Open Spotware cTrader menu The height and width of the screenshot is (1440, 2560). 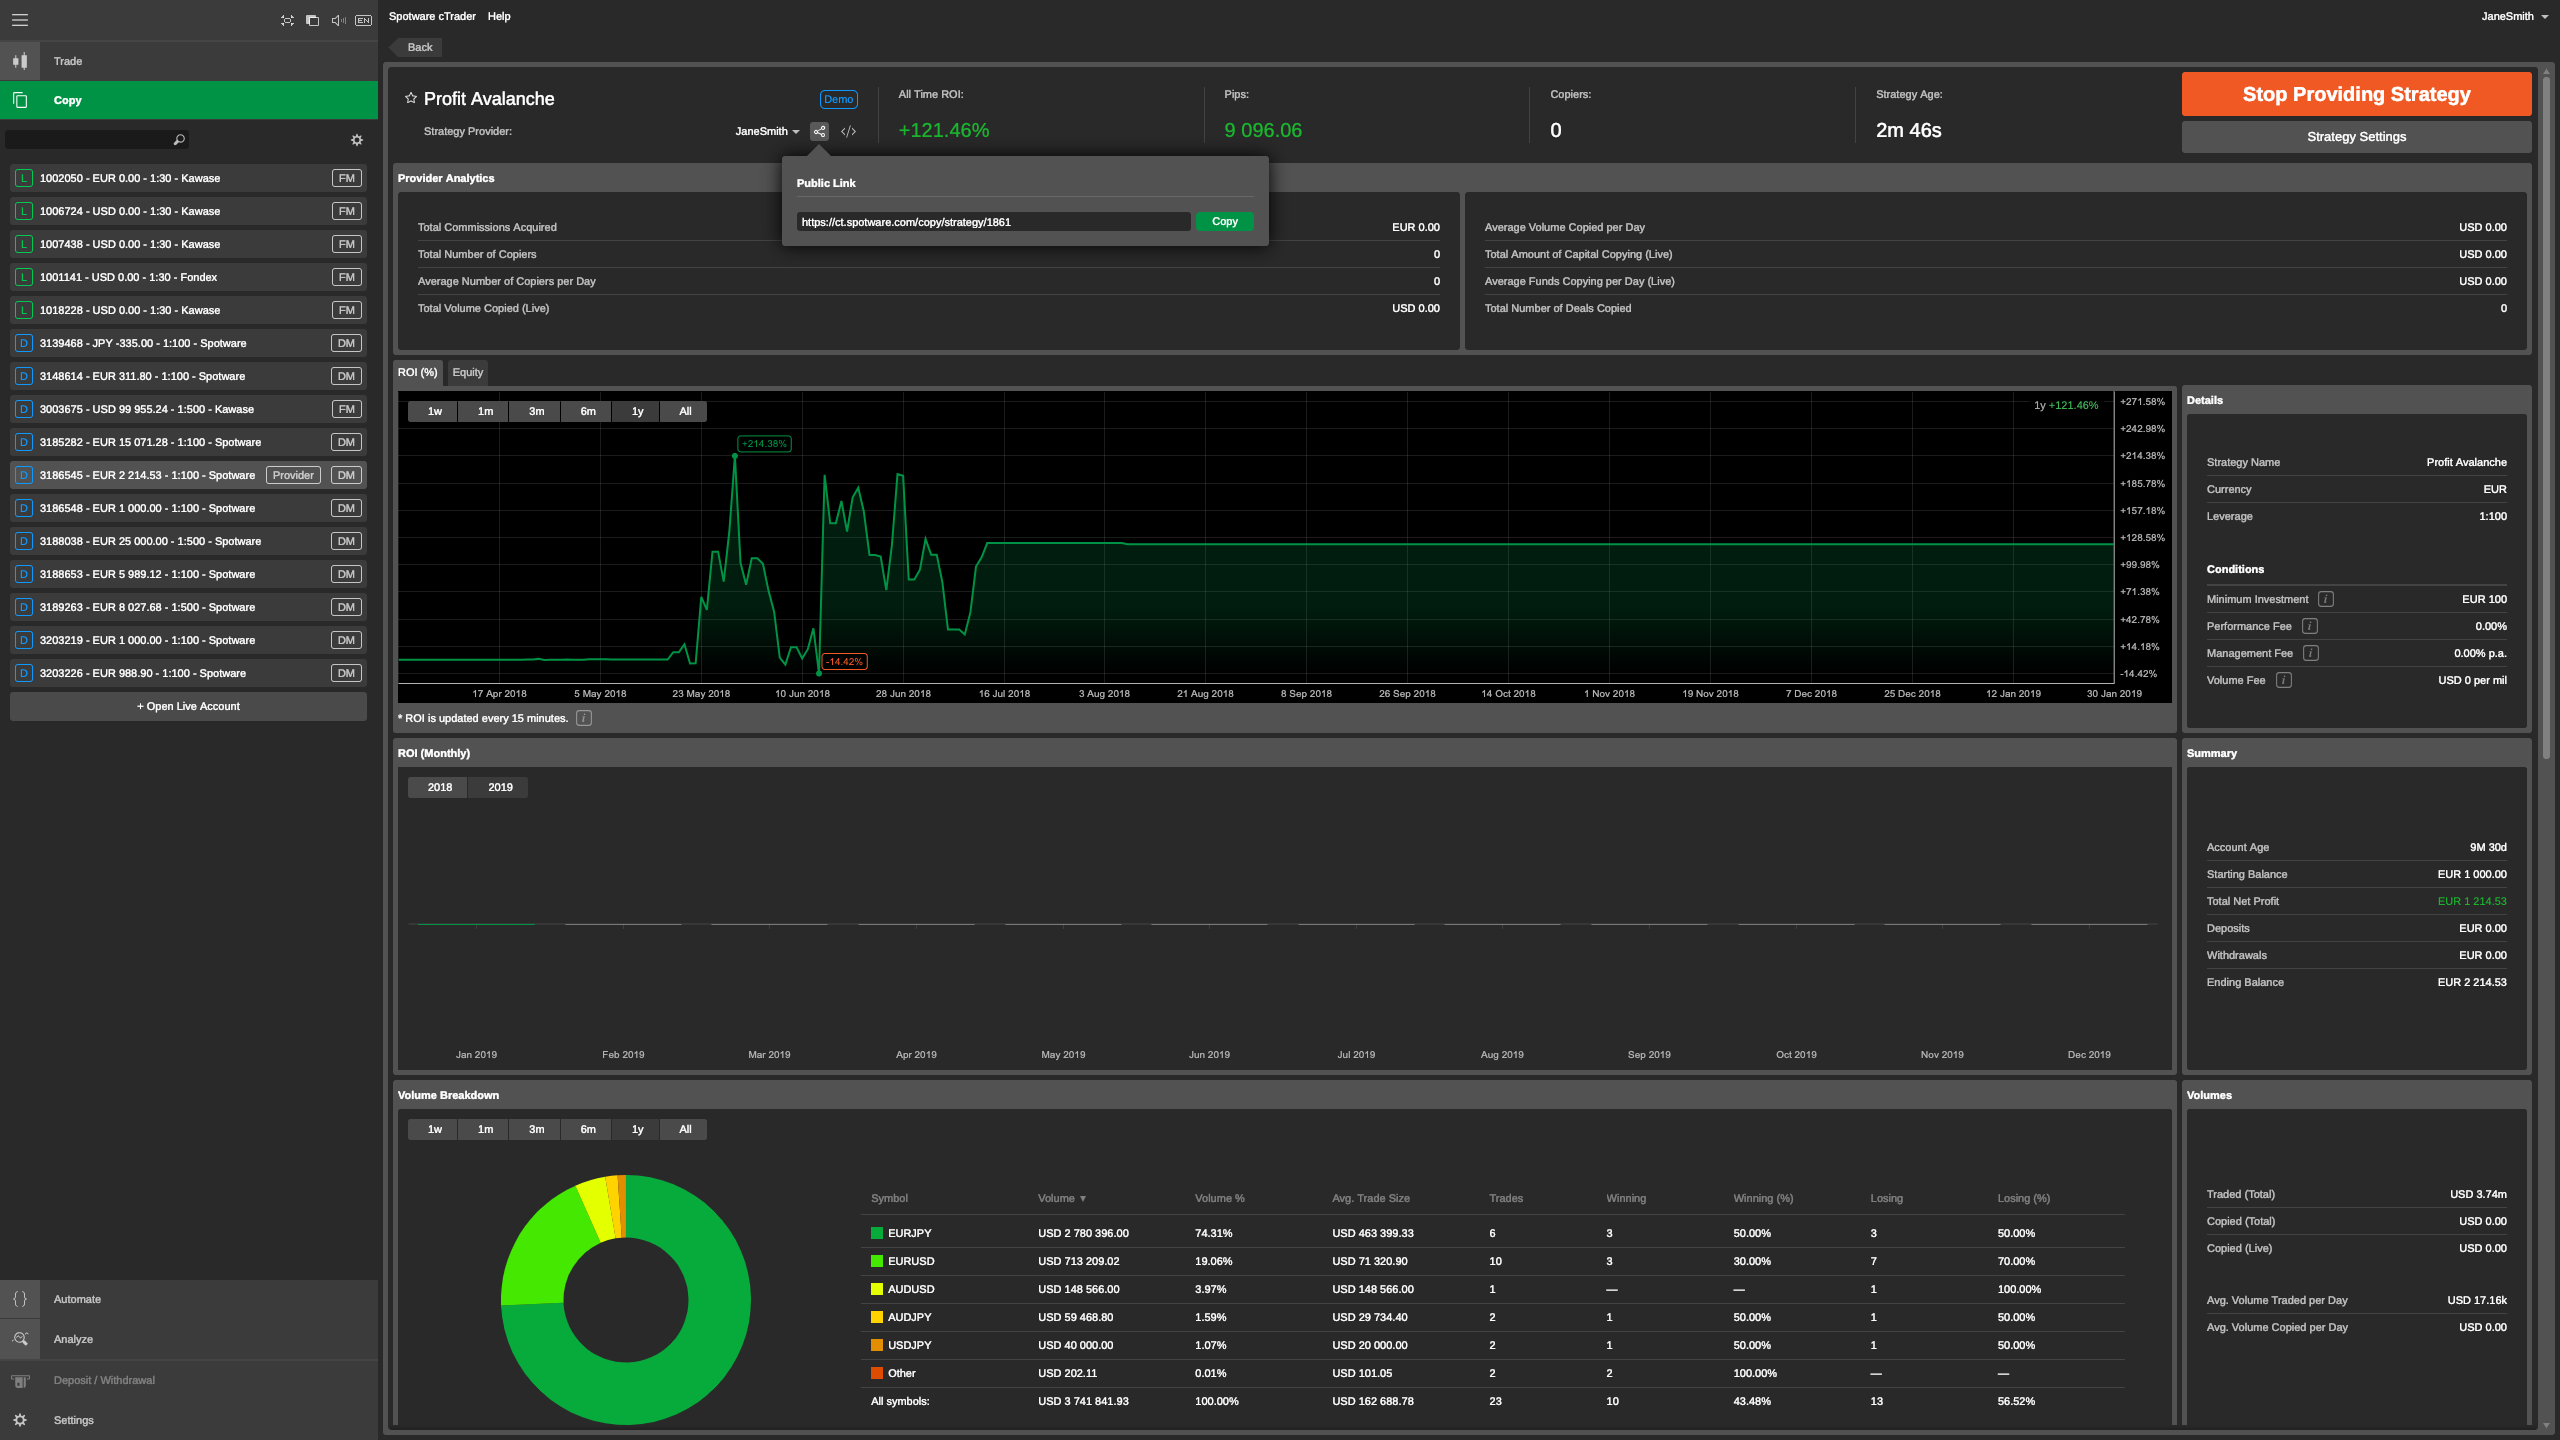point(432,16)
